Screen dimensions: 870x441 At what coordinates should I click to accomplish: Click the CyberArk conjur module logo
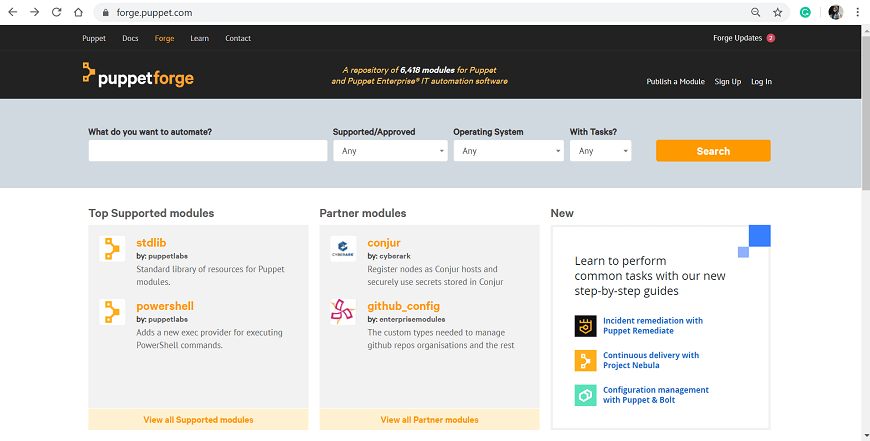coord(343,249)
